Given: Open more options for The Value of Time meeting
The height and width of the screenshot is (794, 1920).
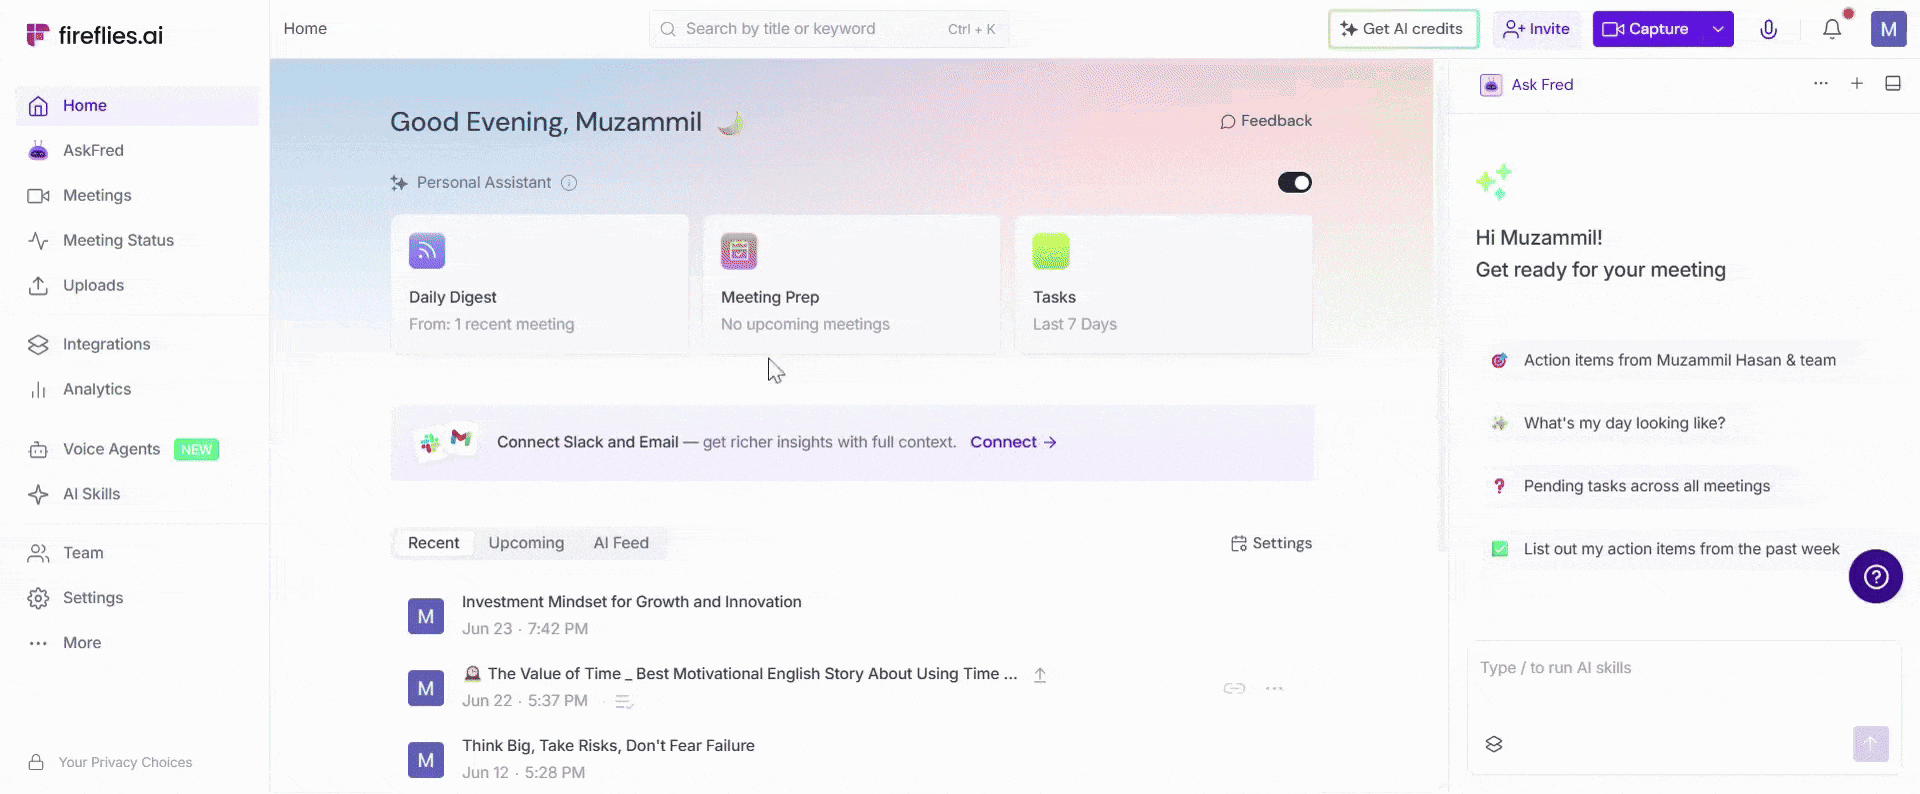Looking at the screenshot, I should click(x=1274, y=688).
